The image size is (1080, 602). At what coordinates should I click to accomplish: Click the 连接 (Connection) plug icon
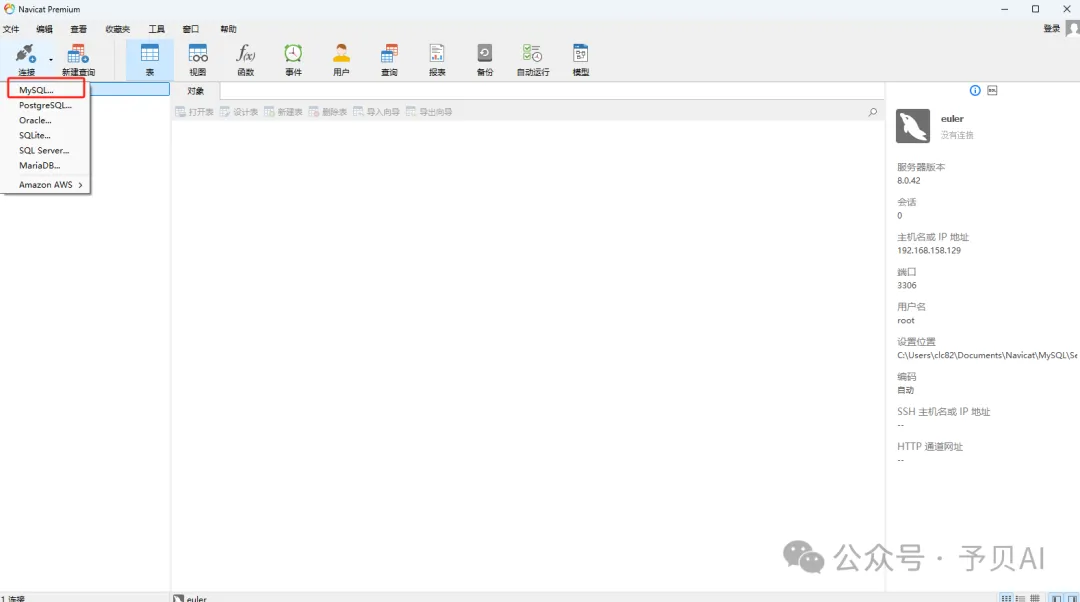[x=25, y=54]
